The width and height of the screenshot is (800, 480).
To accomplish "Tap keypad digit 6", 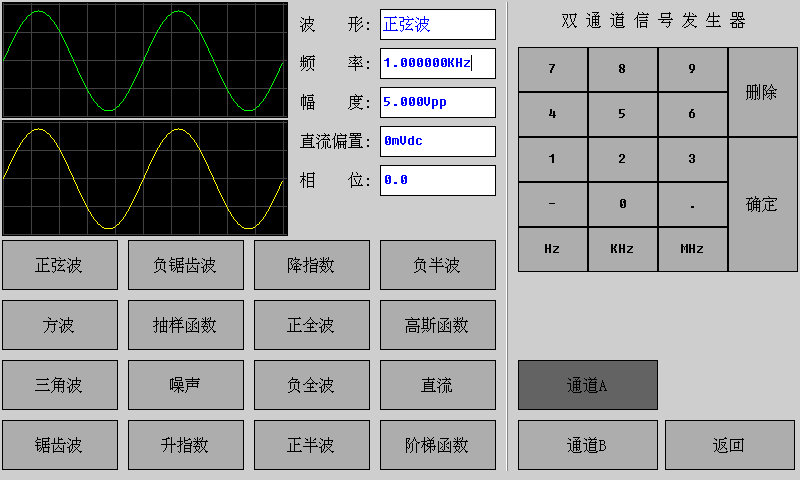I will (x=692, y=114).
